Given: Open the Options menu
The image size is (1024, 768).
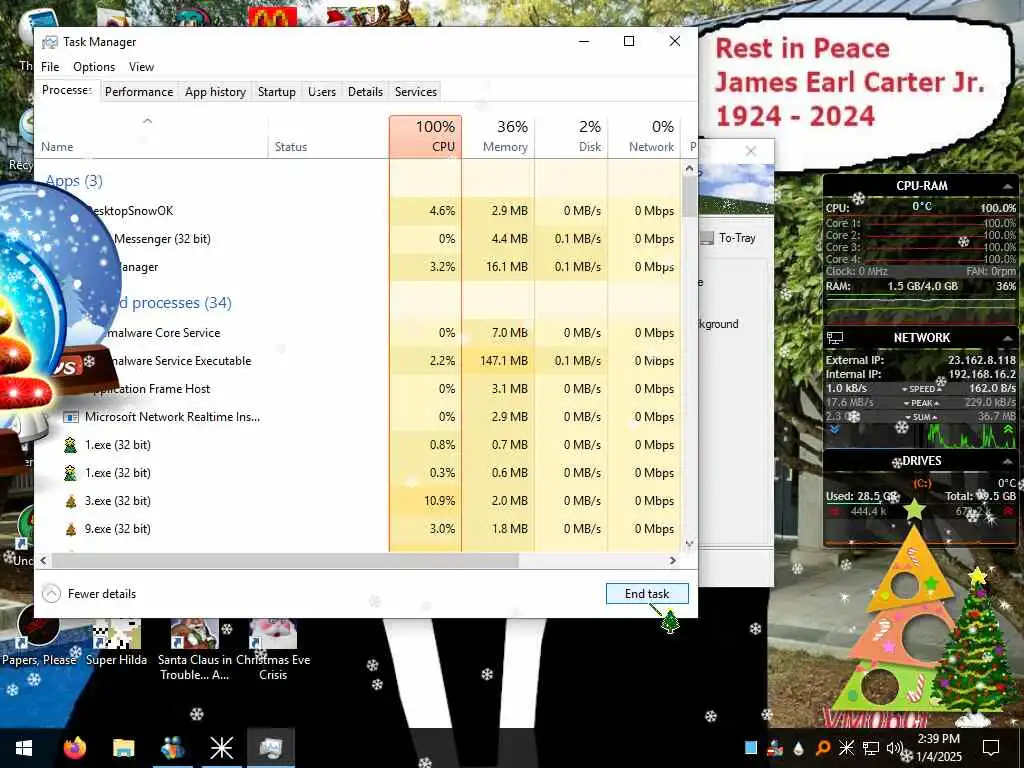Looking at the screenshot, I should coord(94,67).
